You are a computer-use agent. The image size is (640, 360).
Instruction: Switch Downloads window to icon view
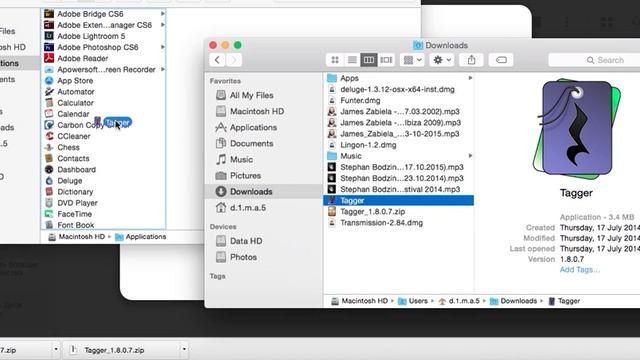pos(335,60)
